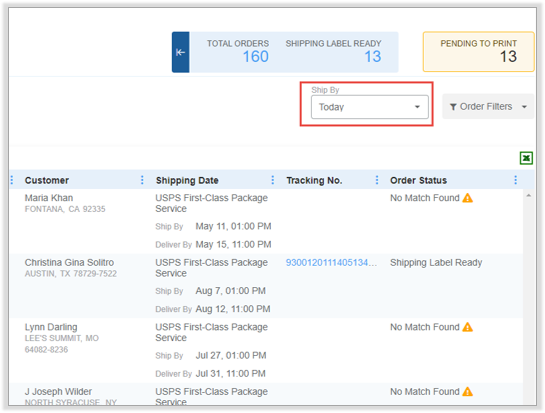The image size is (545, 413).
Task: Export orders using the Excel icon
Action: (526, 158)
